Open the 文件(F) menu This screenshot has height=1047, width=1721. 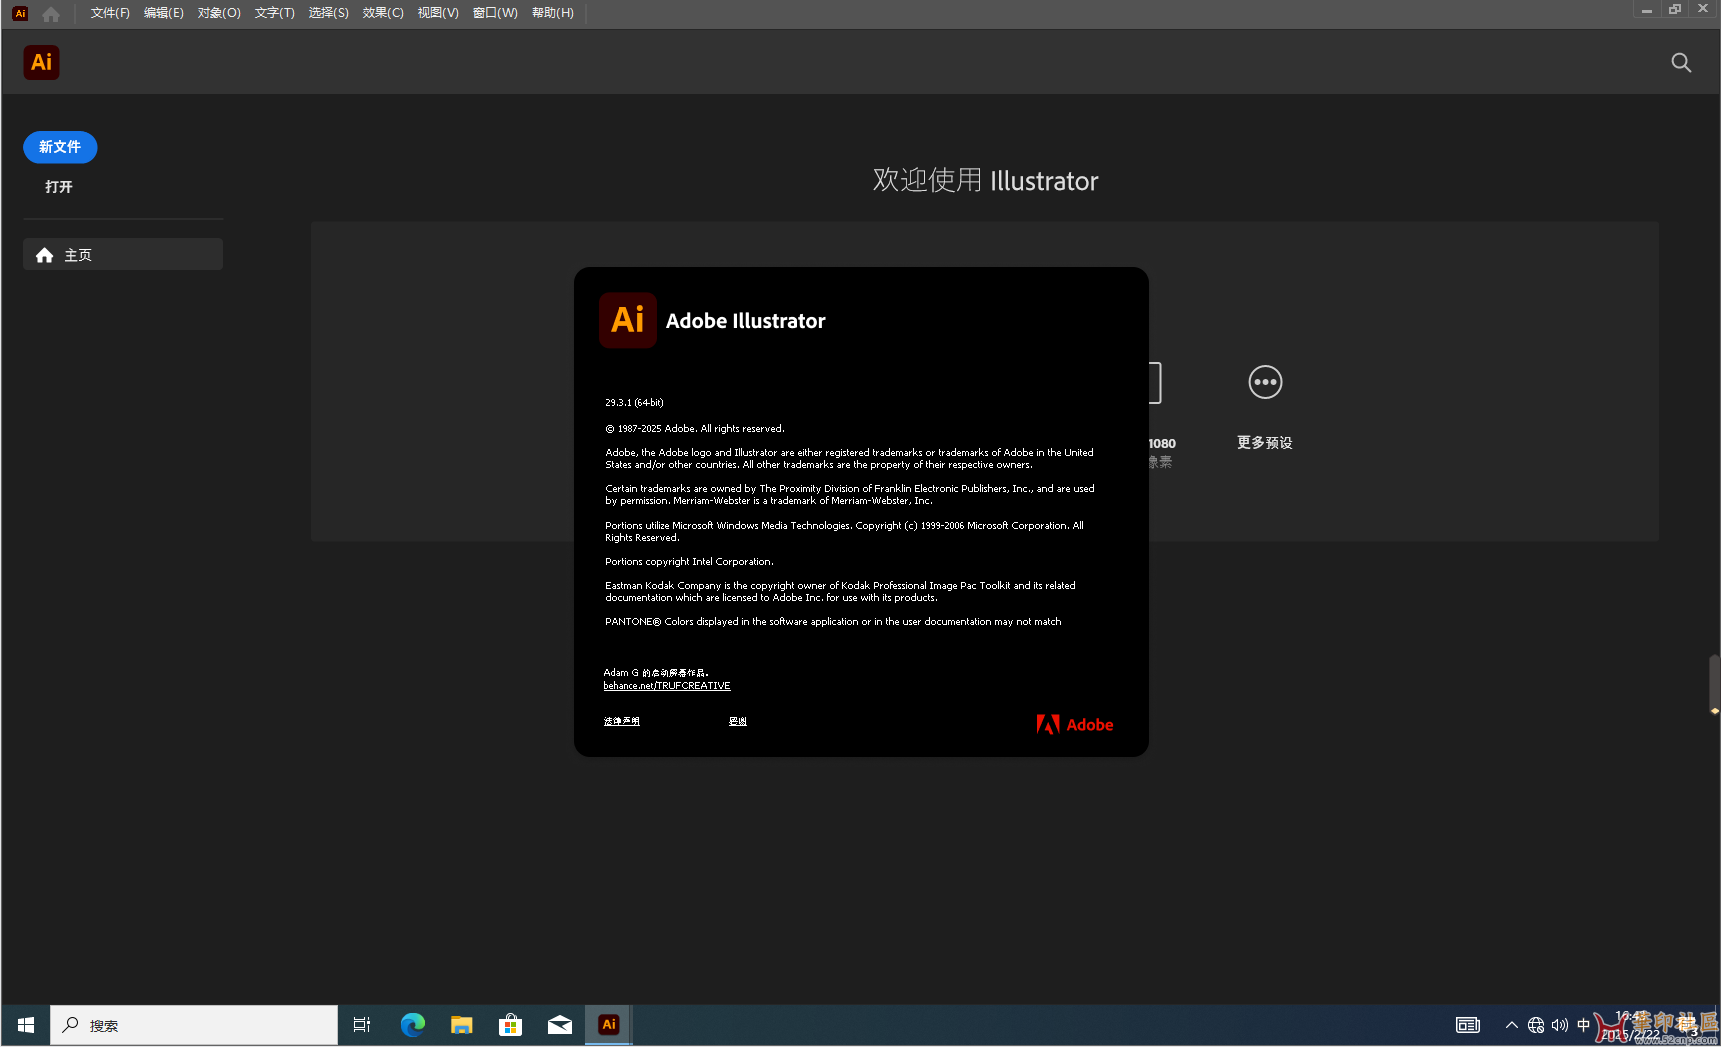(110, 13)
